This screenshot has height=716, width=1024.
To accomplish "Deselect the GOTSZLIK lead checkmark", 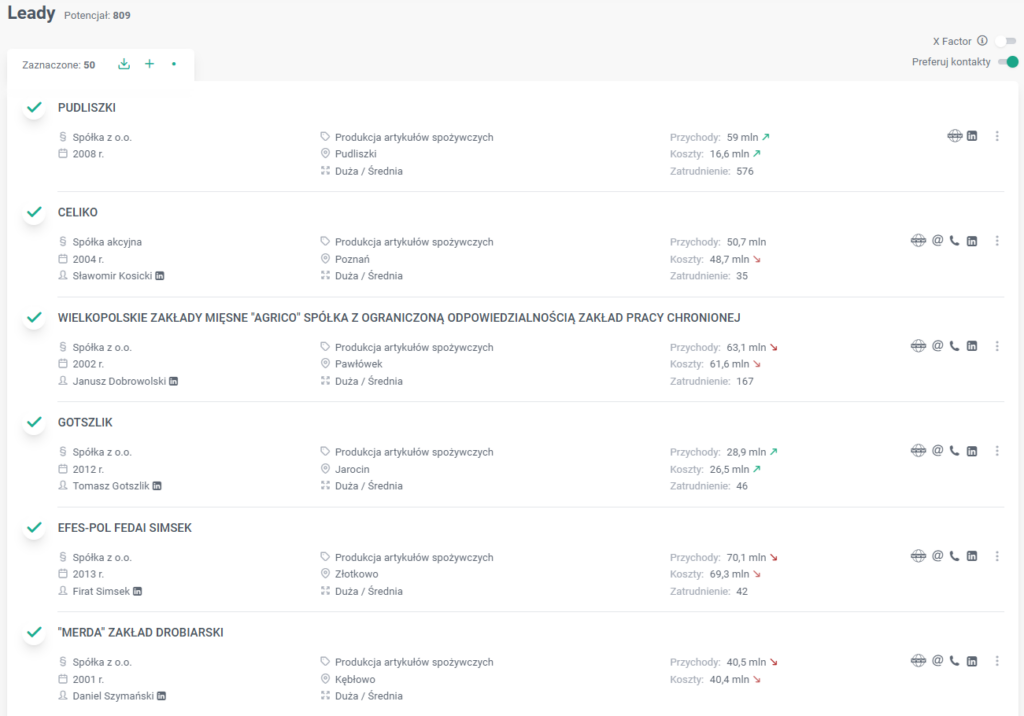I will [x=34, y=422].
